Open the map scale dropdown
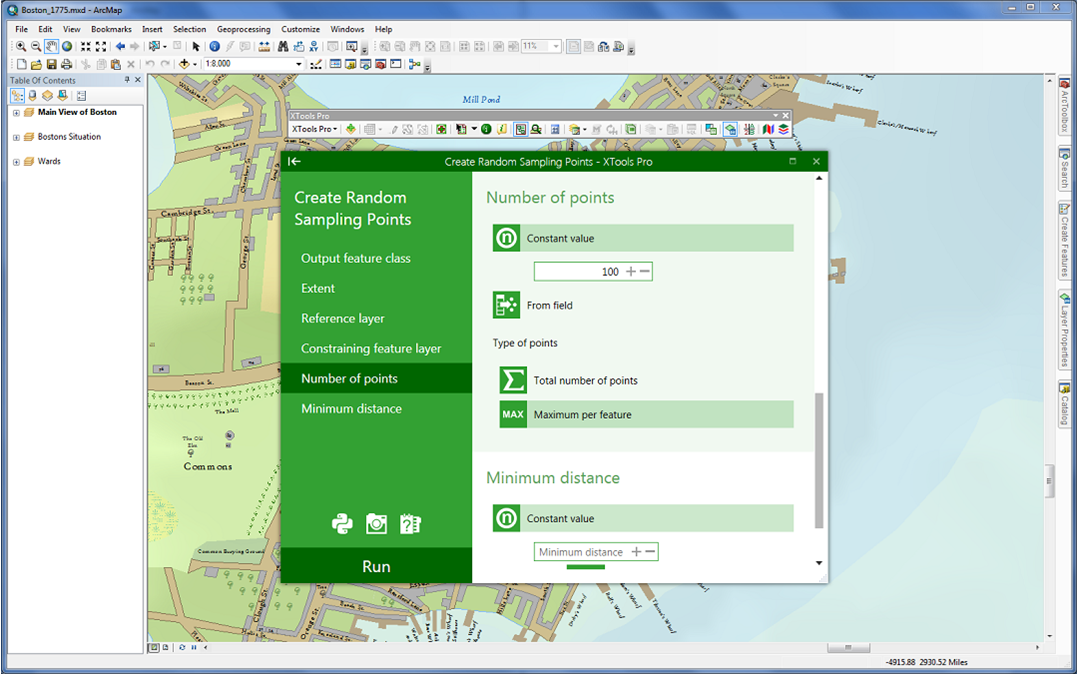Screen dimensions: 1078x674 coord(298,64)
